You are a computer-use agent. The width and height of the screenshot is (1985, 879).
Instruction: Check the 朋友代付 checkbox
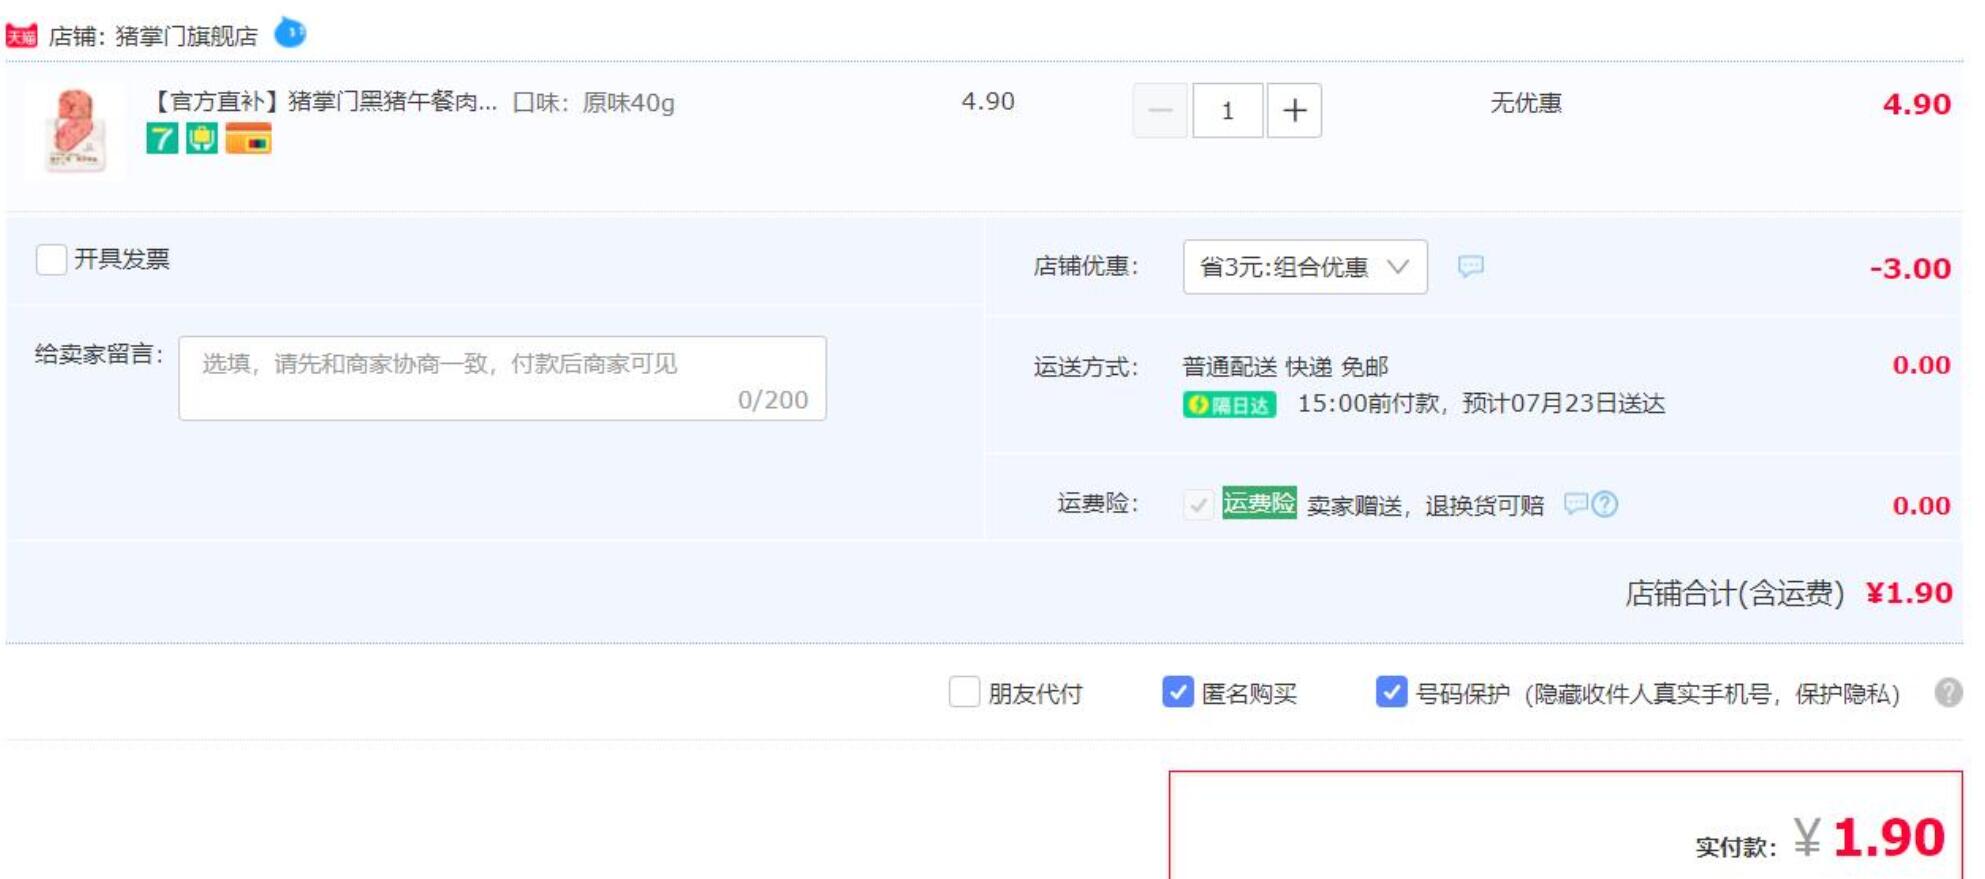[964, 692]
